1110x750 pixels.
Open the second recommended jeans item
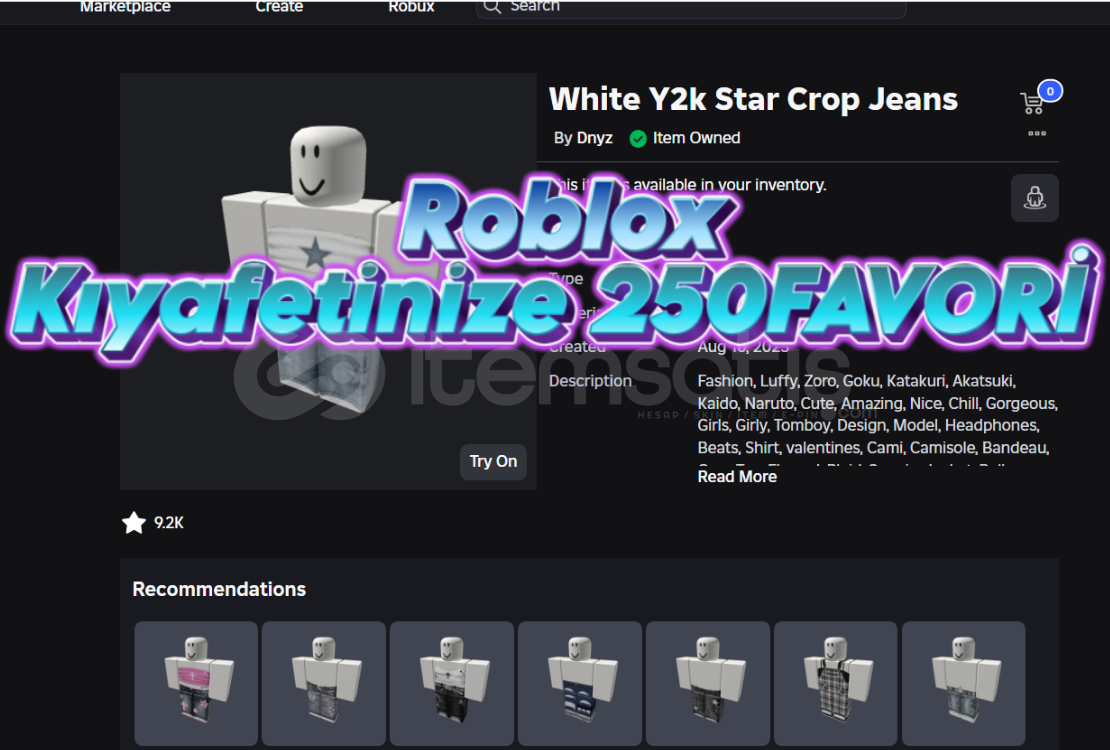[324, 683]
